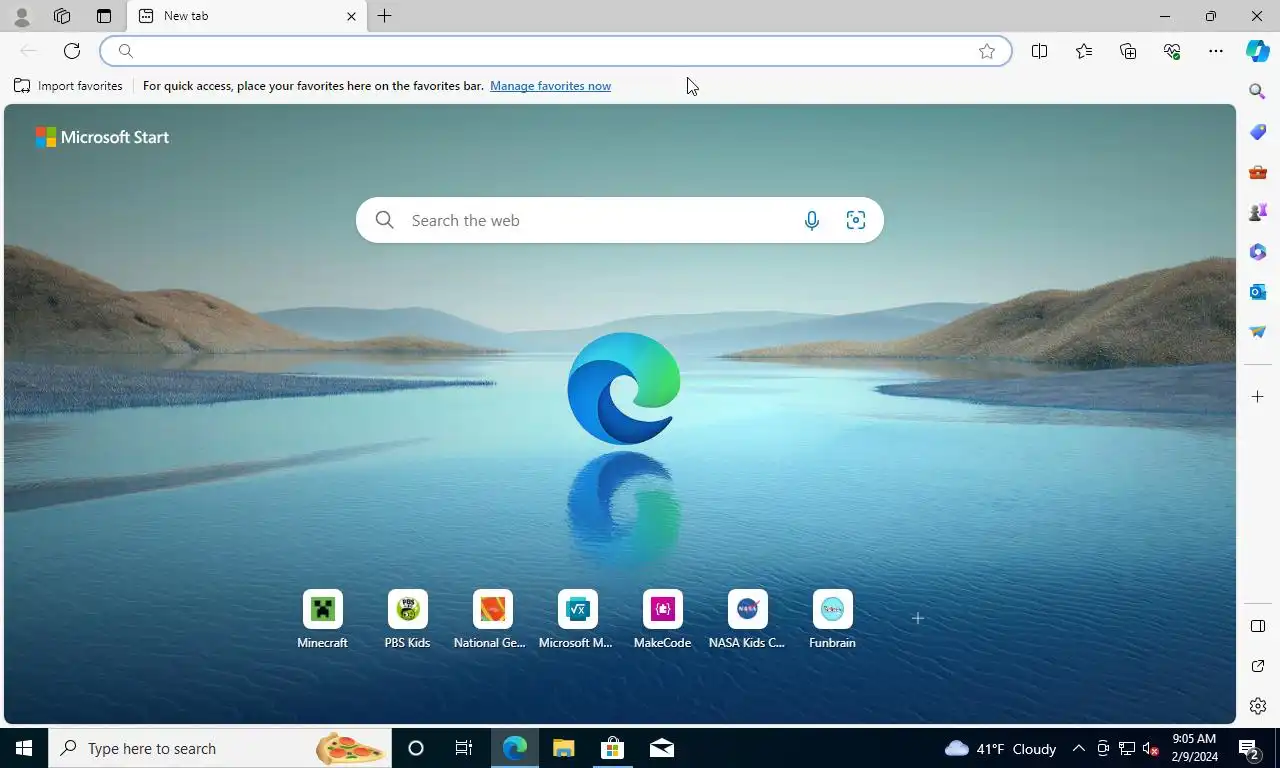Image resolution: width=1280 pixels, height=768 pixels.
Task: Open the sidebar Games icon
Action: point(1258,212)
